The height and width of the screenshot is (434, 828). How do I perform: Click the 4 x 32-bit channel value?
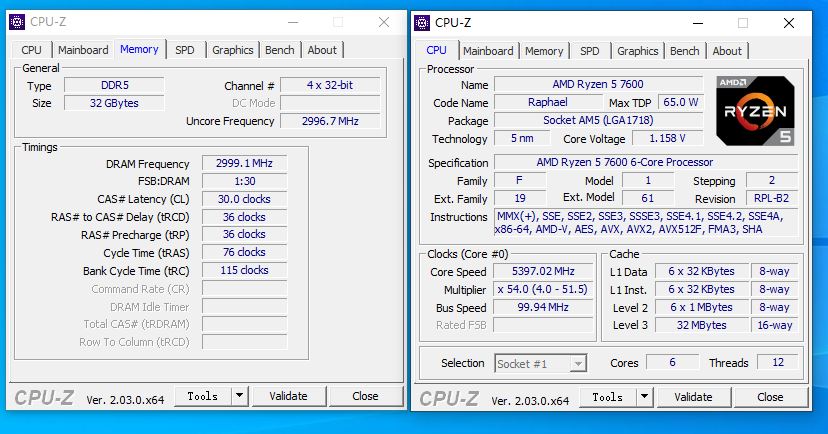[330, 85]
